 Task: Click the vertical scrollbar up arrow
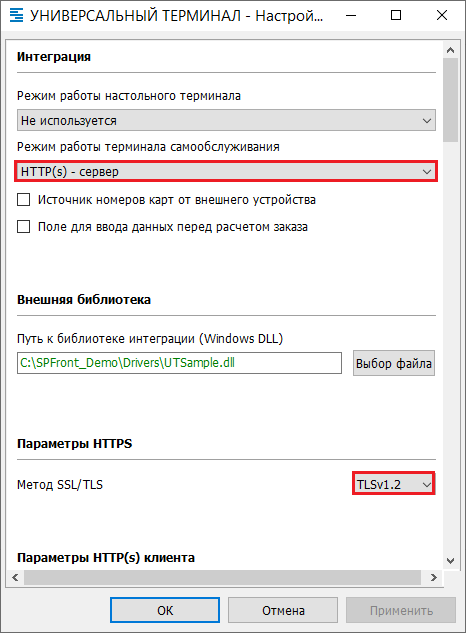pyautogui.click(x=451, y=50)
